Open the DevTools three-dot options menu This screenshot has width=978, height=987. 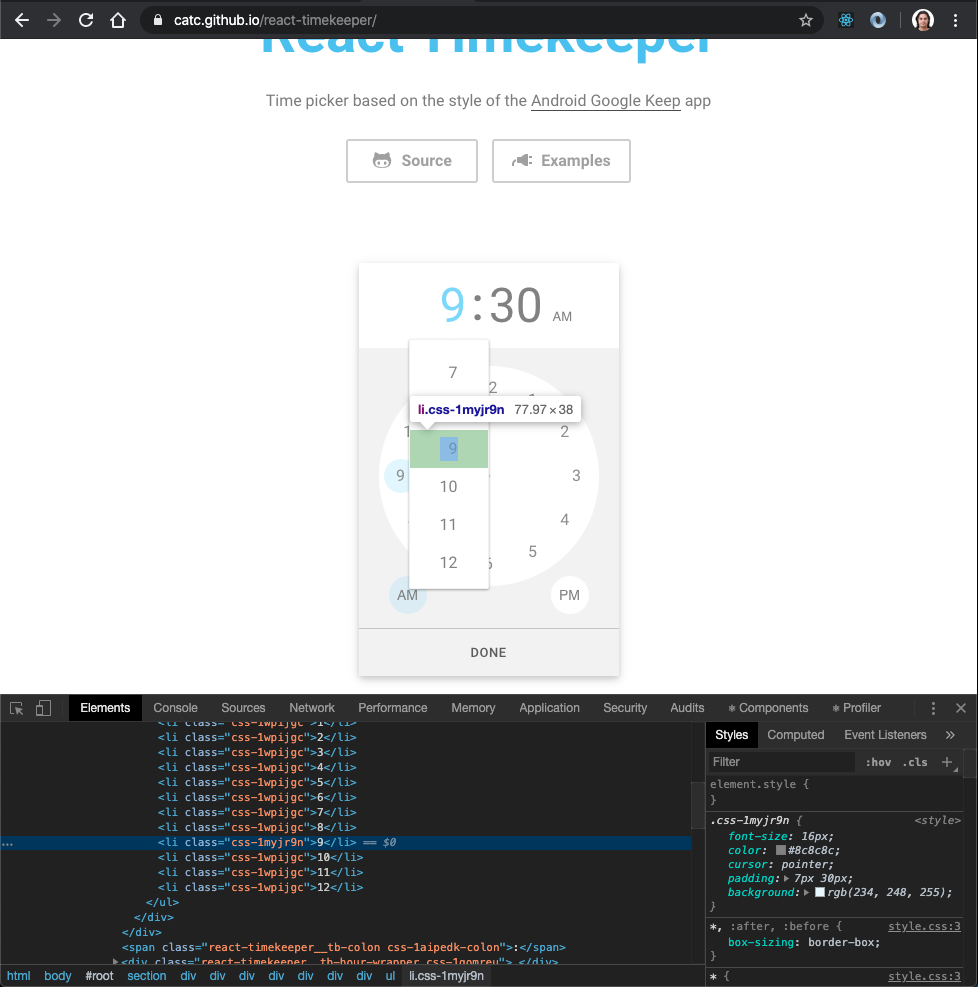933,707
